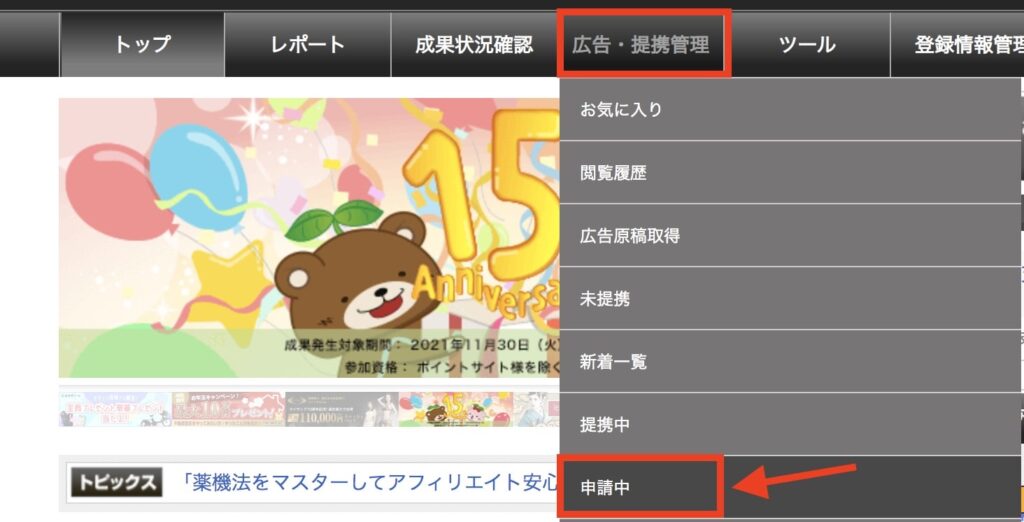The image size is (1024, 522).
Task: Select 閲覧履歴 in the dropdown menu
Action: (x=790, y=172)
